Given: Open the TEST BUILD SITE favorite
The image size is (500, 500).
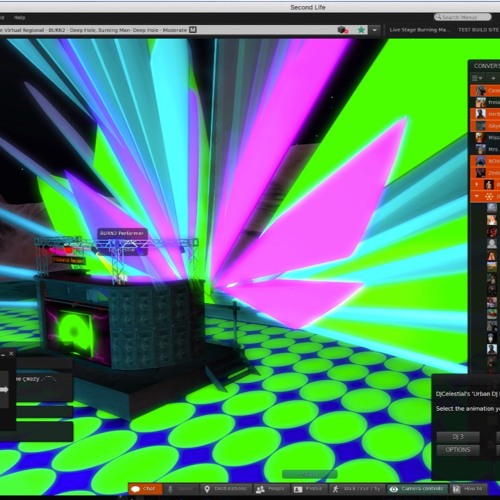Looking at the screenshot, I should pyautogui.click(x=479, y=30).
